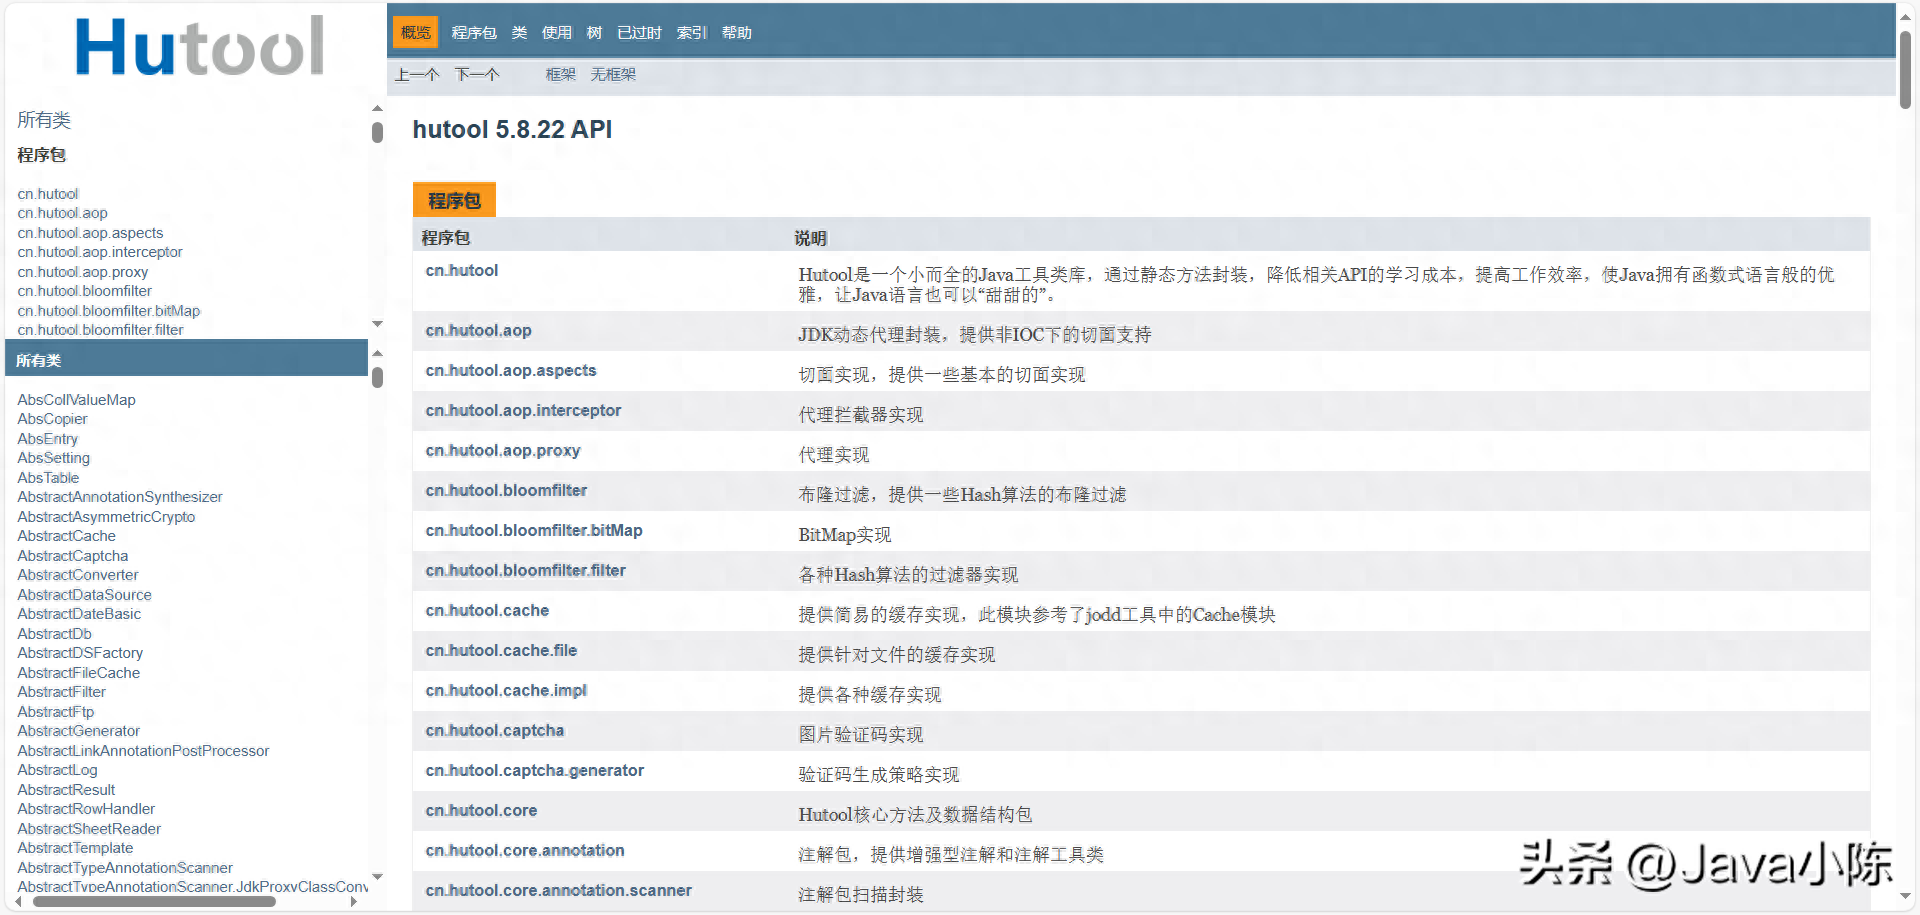
Task: Open cn.hutool.aop.aspects in the package table
Action: pos(510,371)
